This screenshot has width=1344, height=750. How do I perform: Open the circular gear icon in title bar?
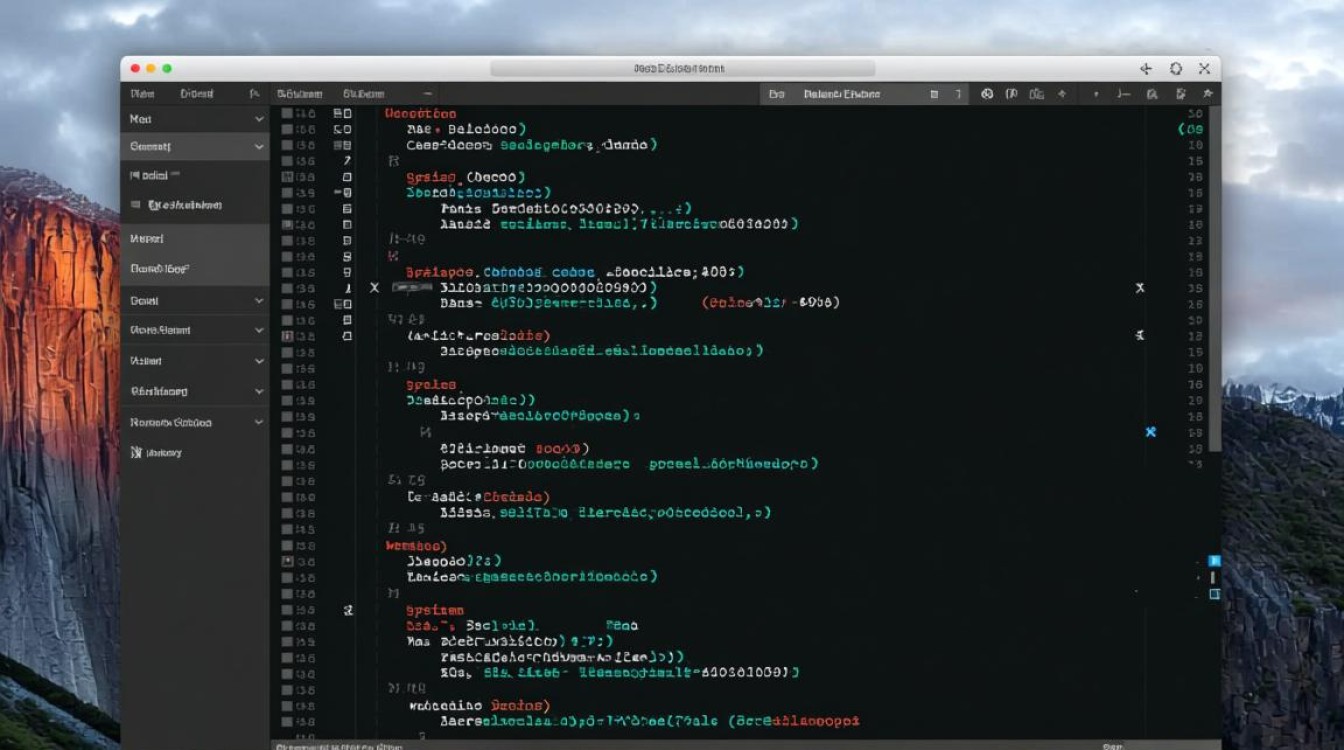pyautogui.click(x=1176, y=69)
